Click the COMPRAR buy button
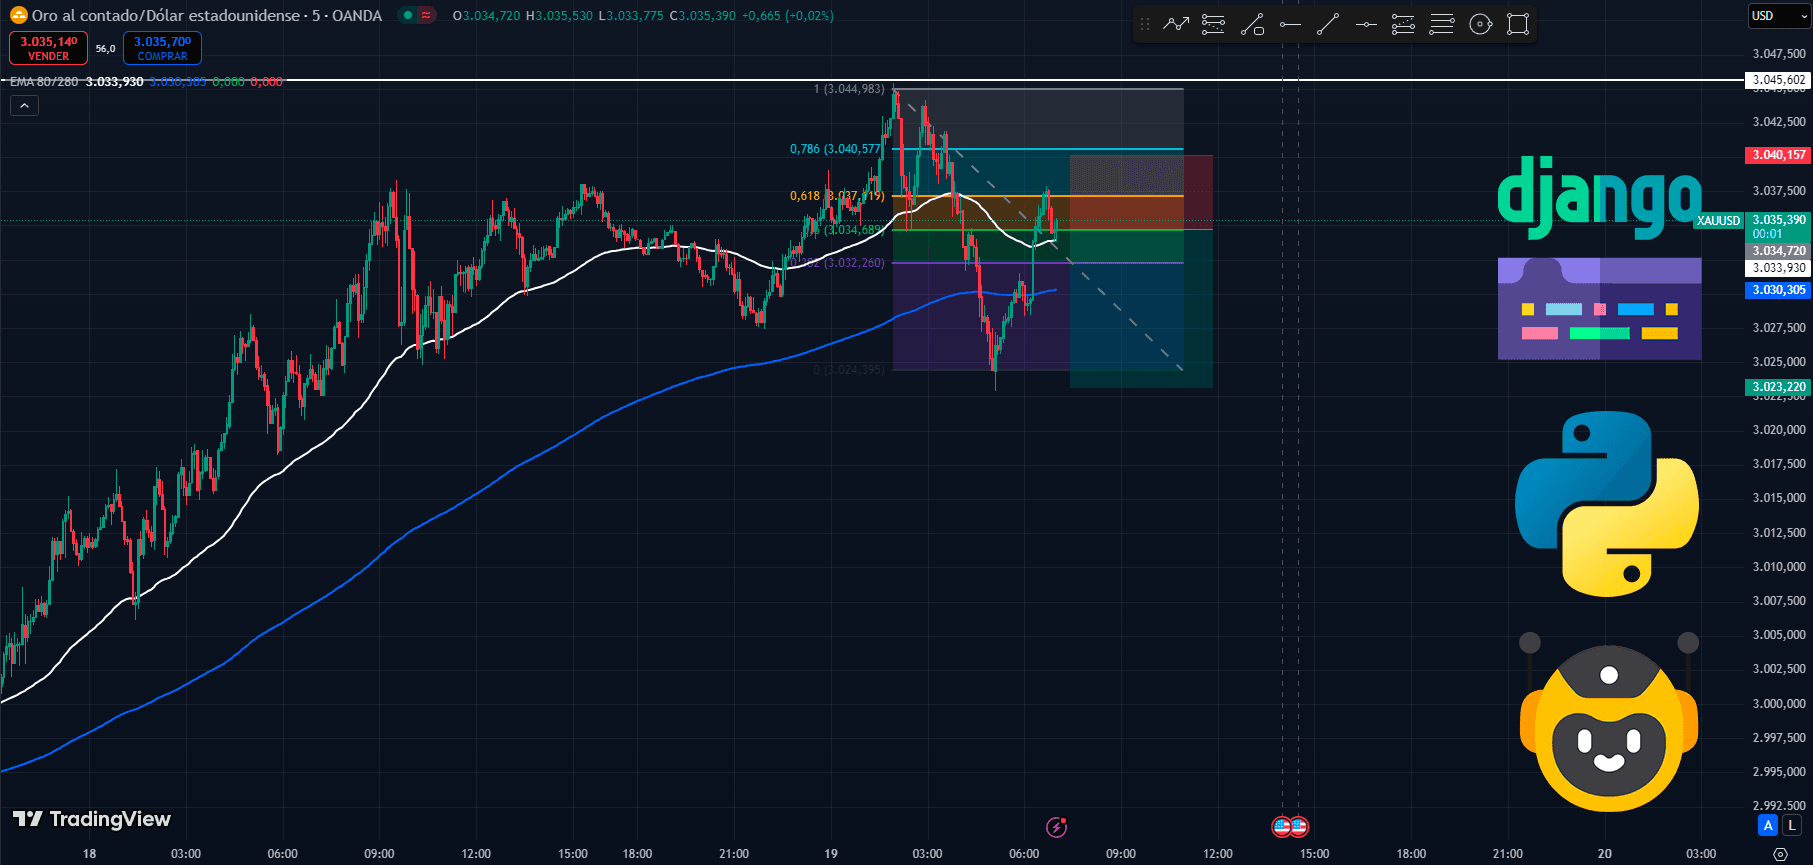The image size is (1813, 865). point(162,48)
